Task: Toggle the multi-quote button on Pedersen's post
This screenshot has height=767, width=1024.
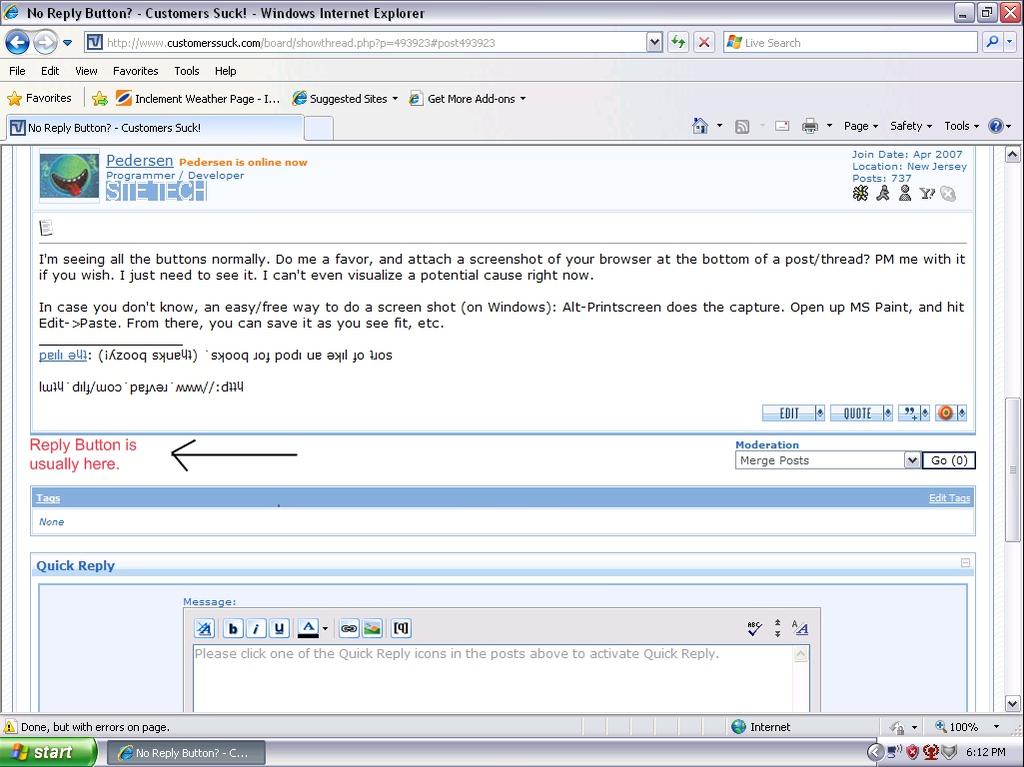Action: [x=912, y=413]
